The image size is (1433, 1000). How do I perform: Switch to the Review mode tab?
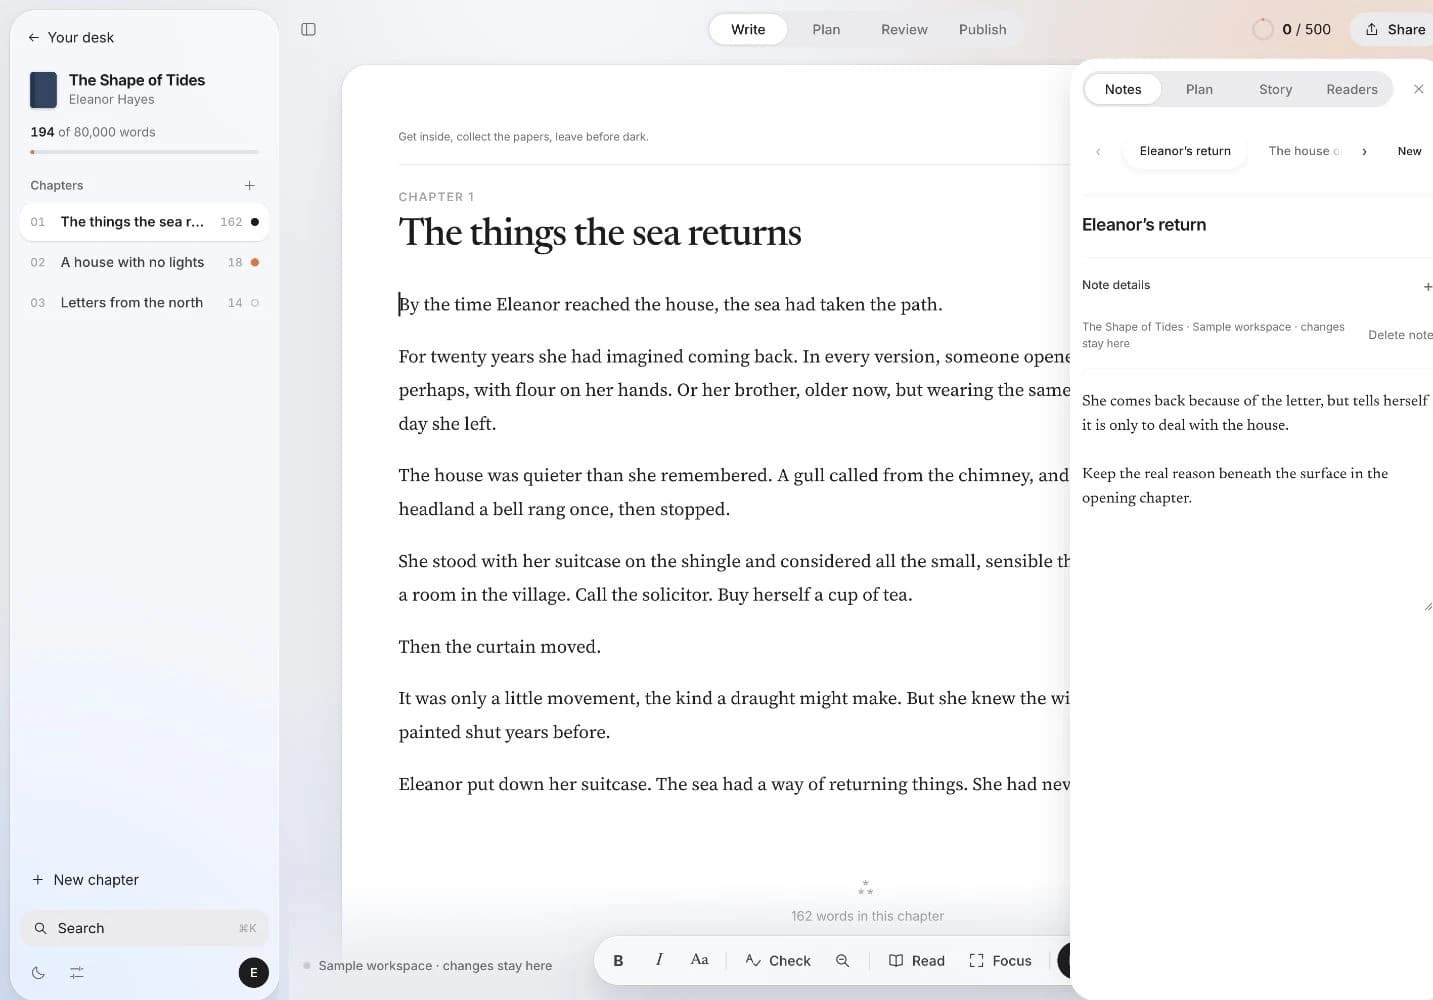(904, 29)
